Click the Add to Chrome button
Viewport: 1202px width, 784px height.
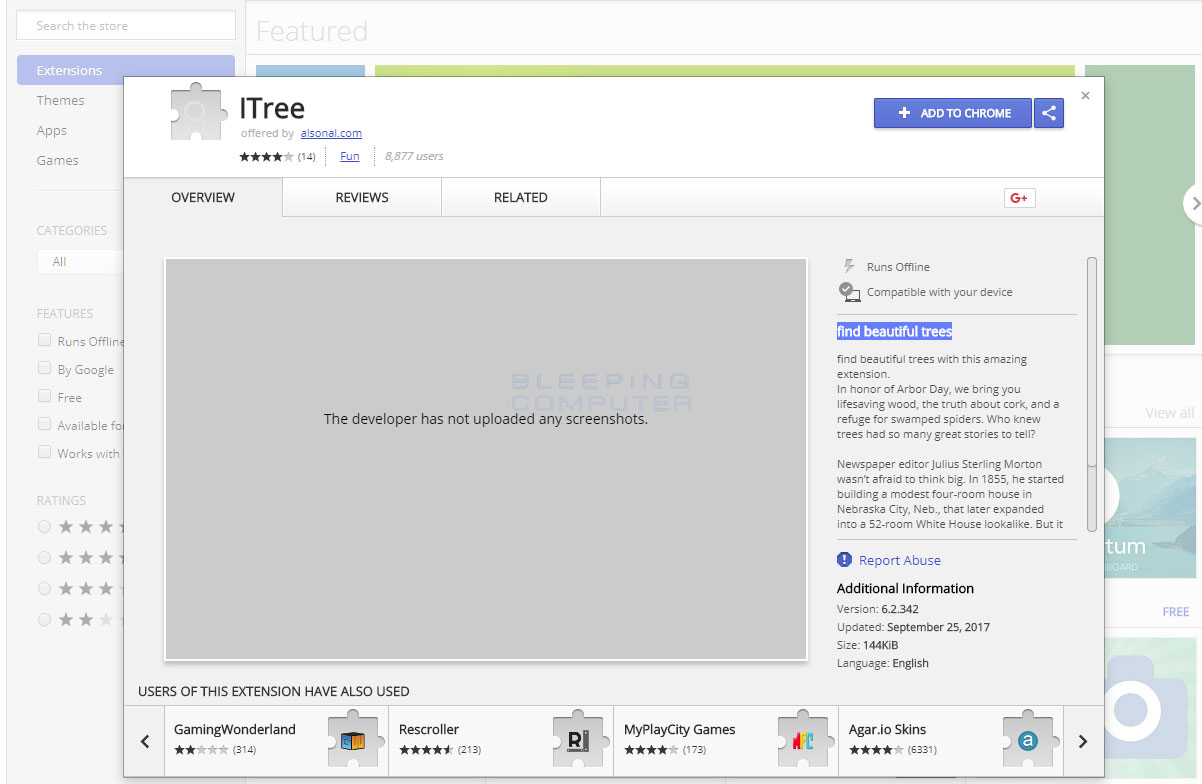pyautogui.click(x=954, y=113)
